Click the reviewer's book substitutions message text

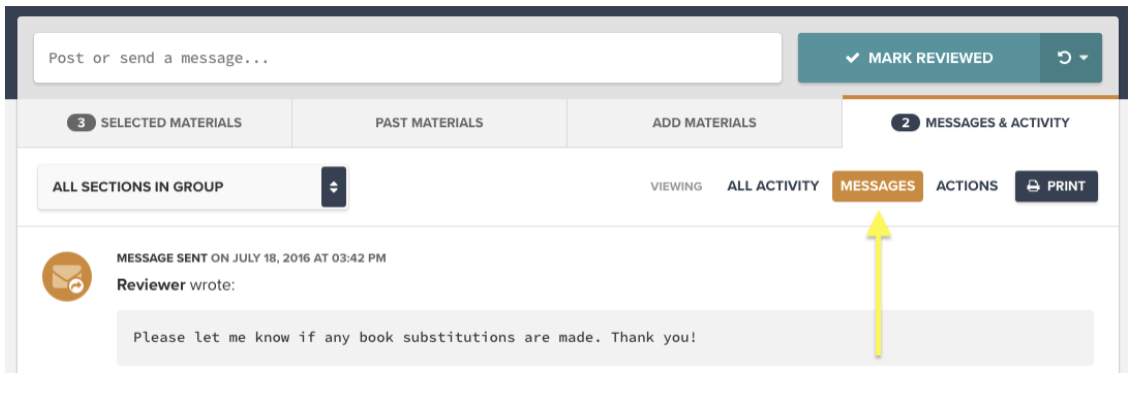pos(415,338)
